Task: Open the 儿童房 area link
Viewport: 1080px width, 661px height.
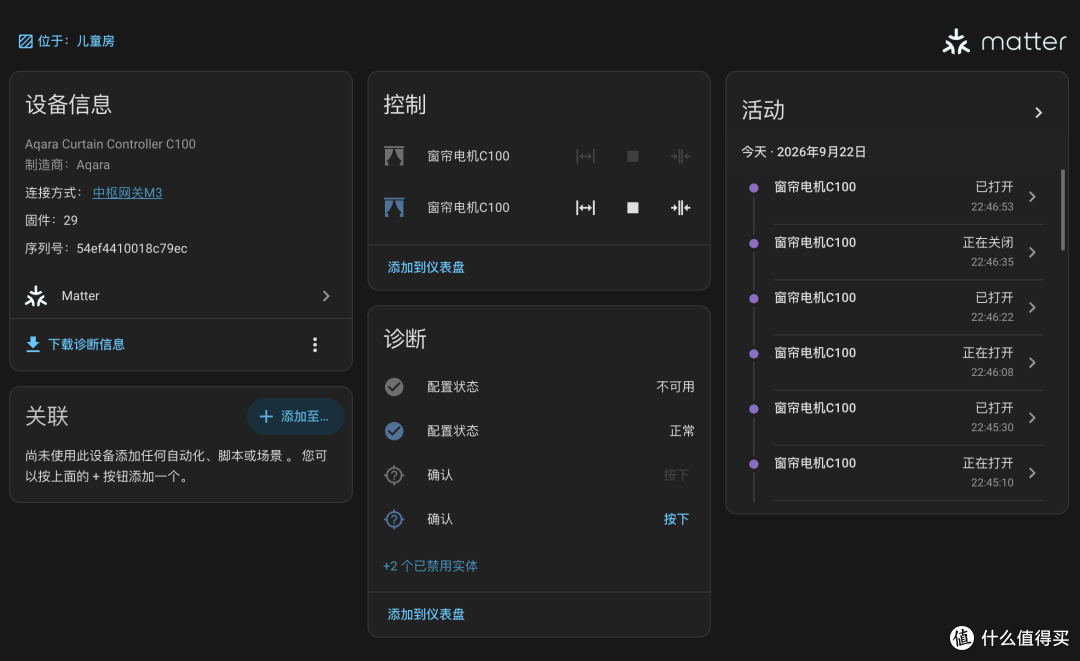Action: tap(95, 41)
